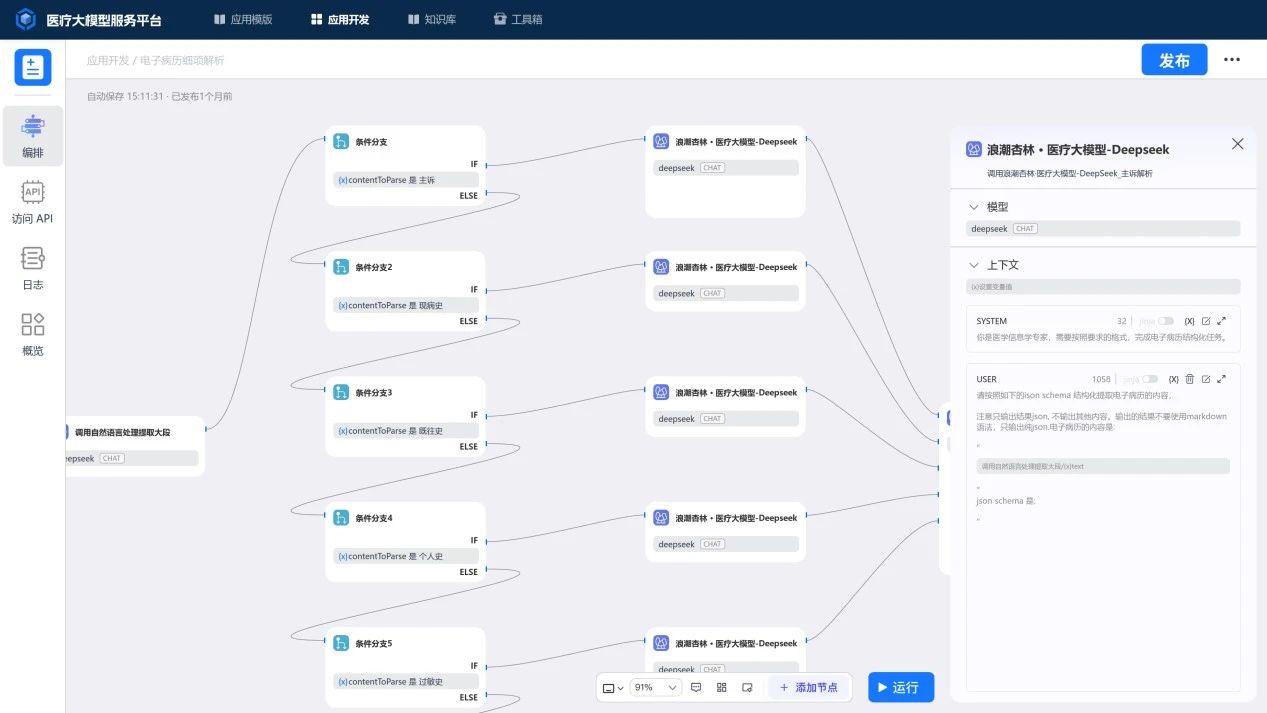This screenshot has height=713, width=1267.
Task: Click the comment icon in bottom toolbar
Action: point(696,688)
